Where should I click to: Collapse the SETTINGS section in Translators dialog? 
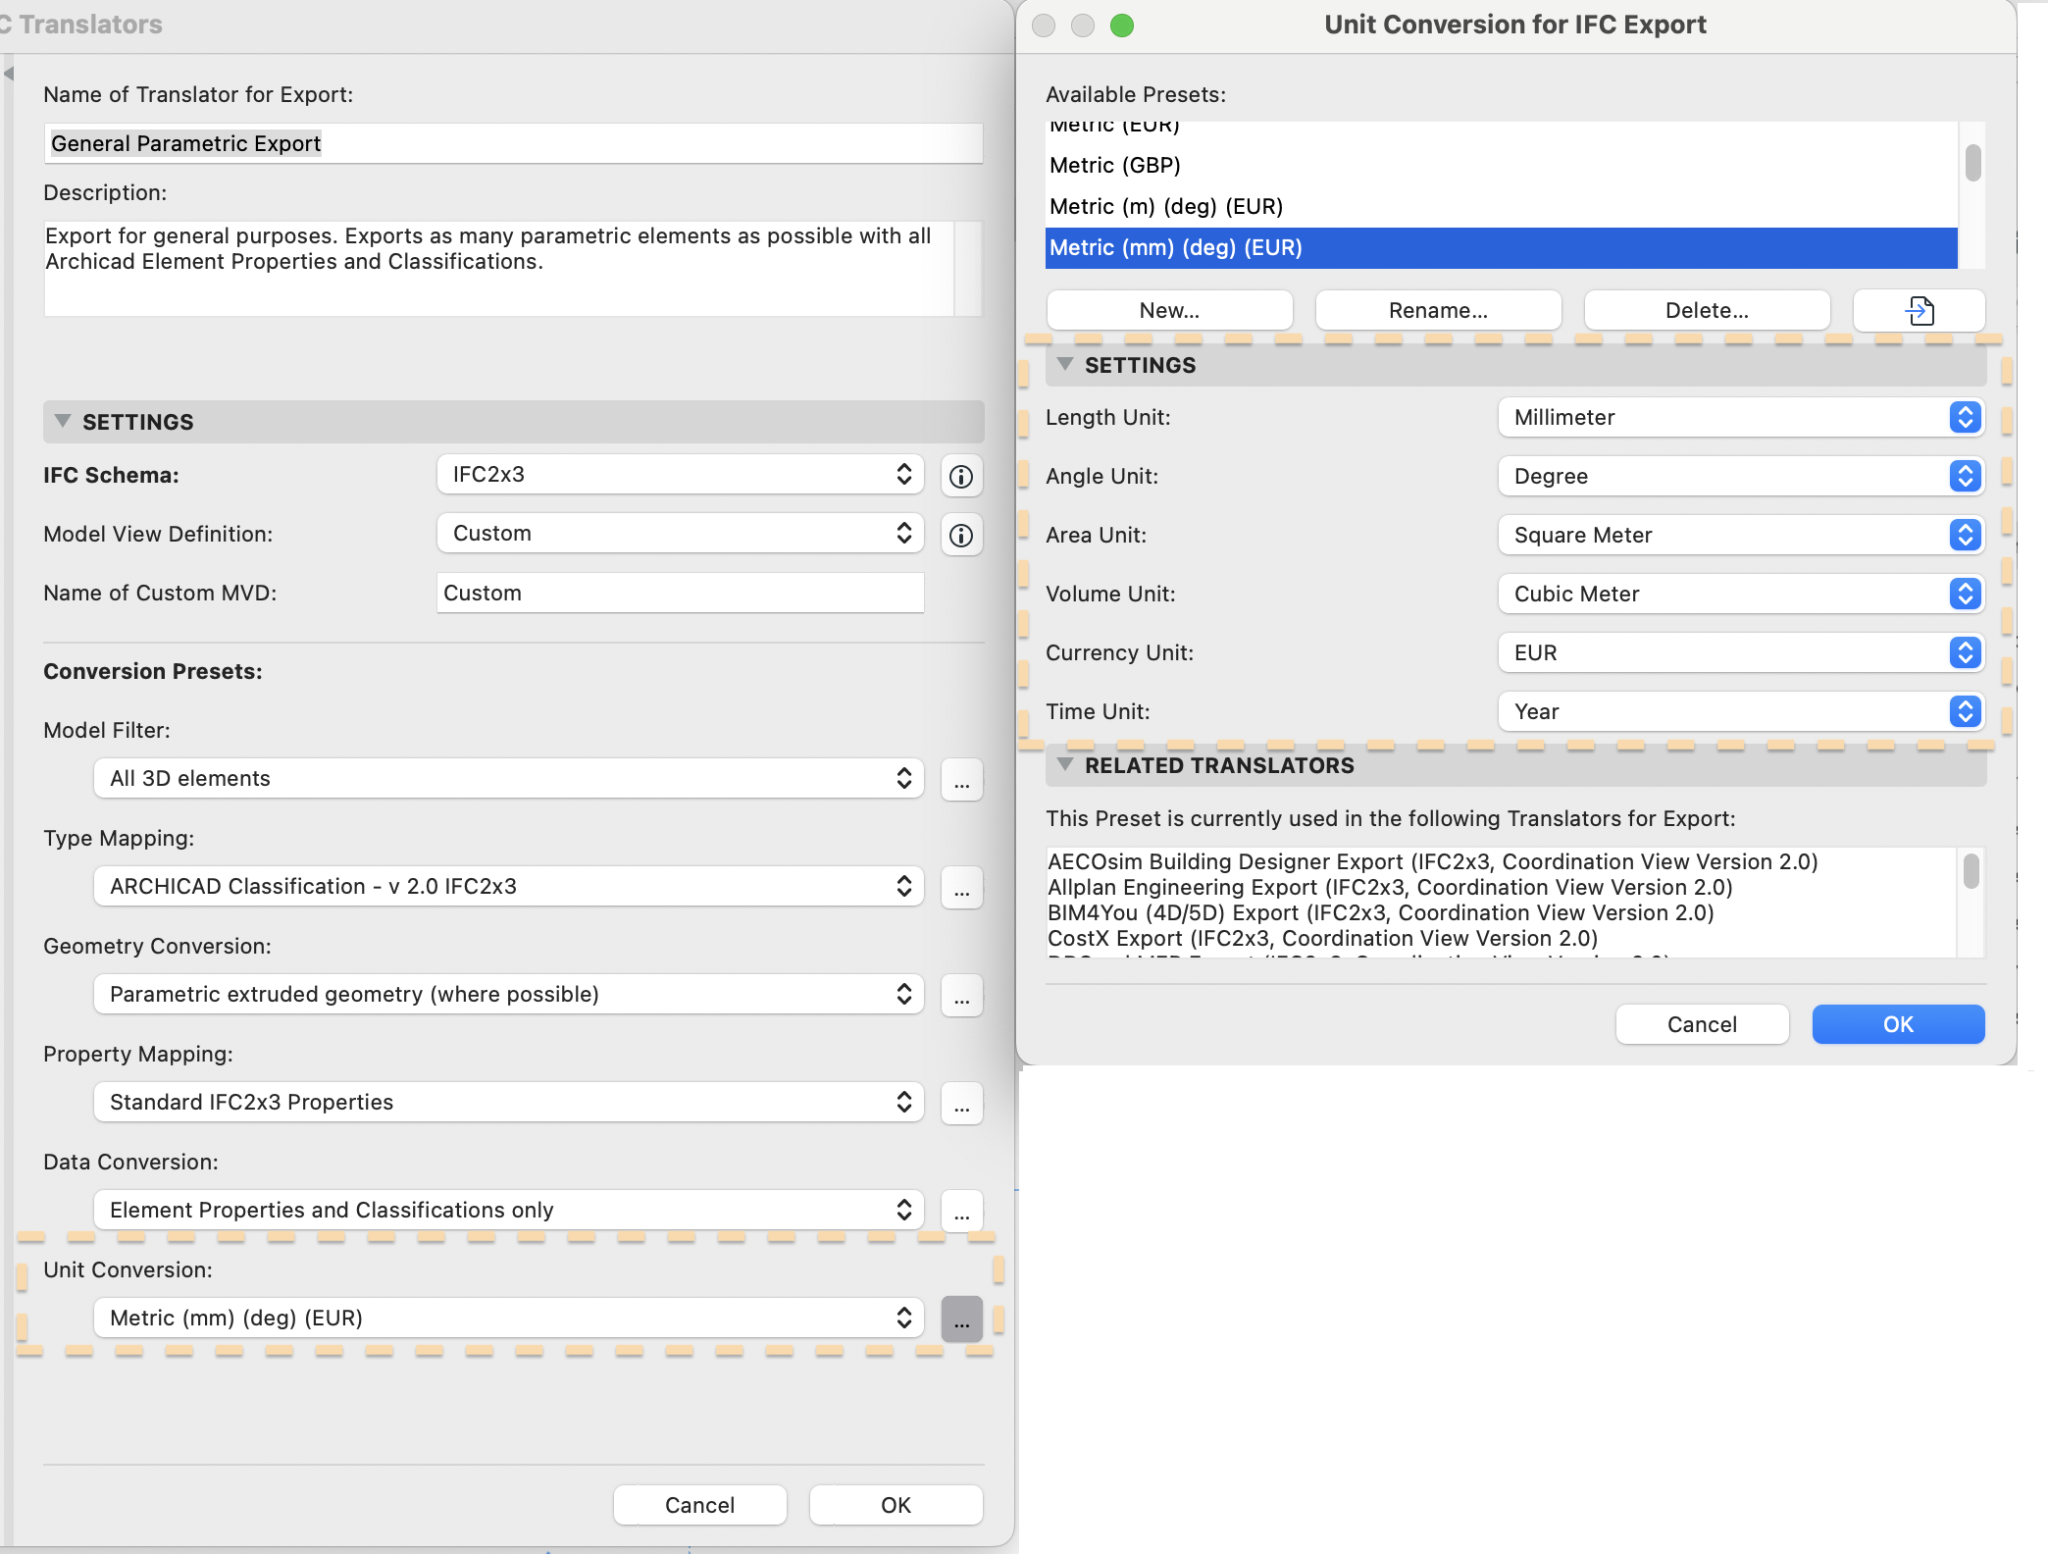62,422
